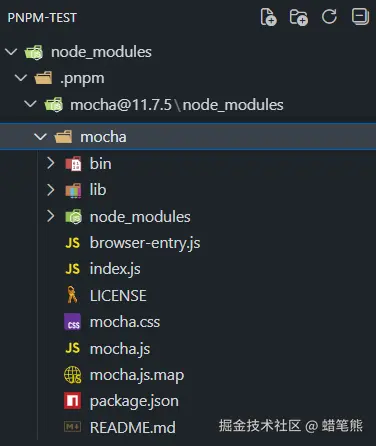This screenshot has width=376, height=446.
Task: Click the New Folder icon
Action: coord(299,17)
